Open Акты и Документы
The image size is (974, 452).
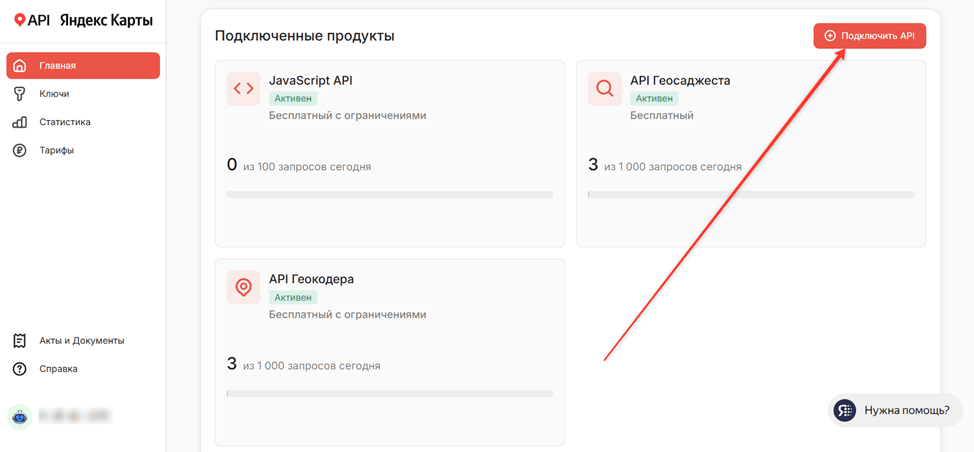pyautogui.click(x=83, y=340)
